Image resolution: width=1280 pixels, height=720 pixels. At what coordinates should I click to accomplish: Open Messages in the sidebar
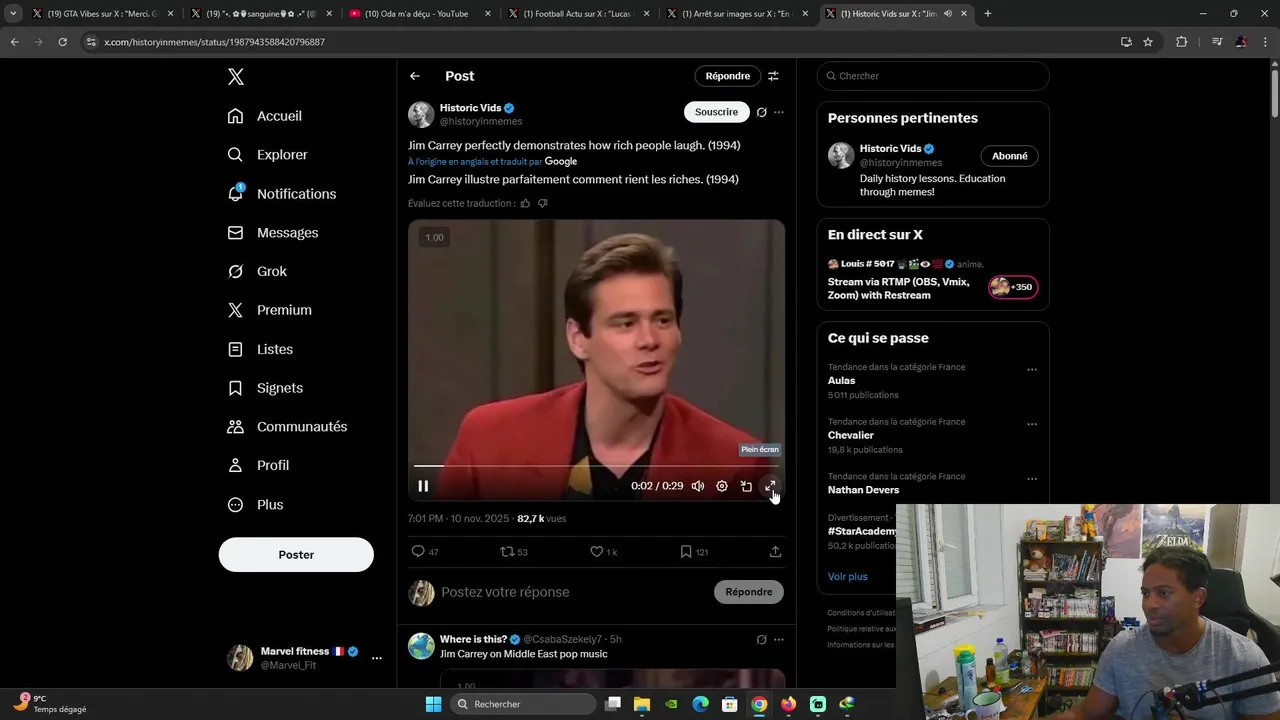pyautogui.click(x=273, y=232)
